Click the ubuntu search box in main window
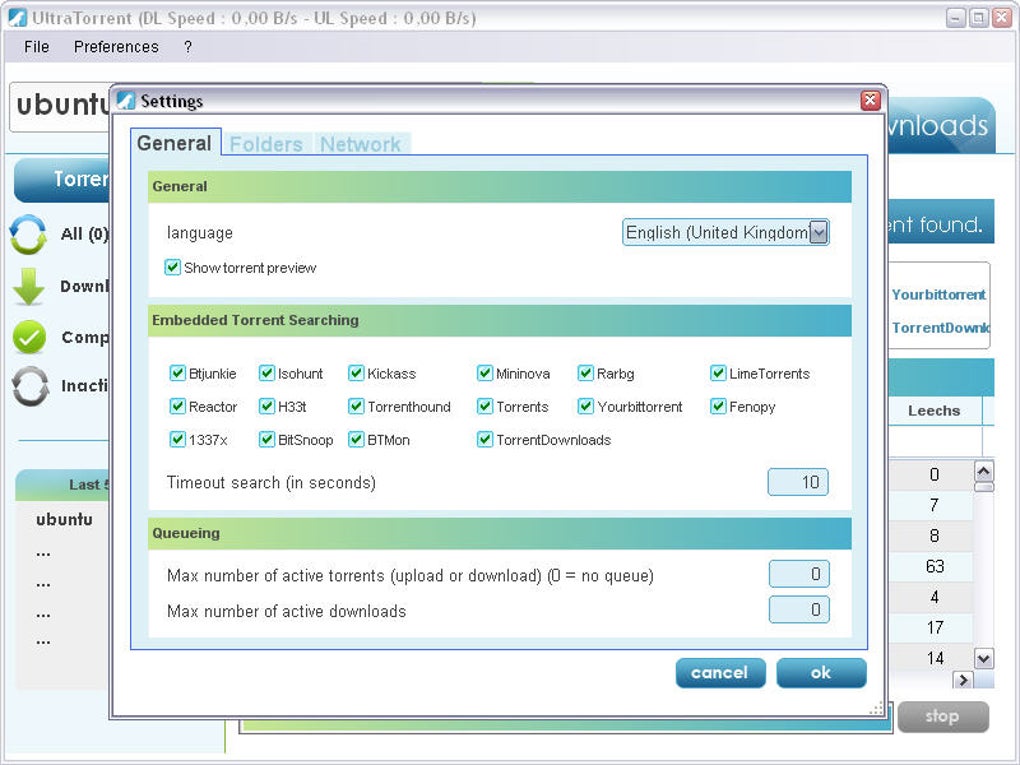This screenshot has width=1020, height=765. click(x=60, y=106)
